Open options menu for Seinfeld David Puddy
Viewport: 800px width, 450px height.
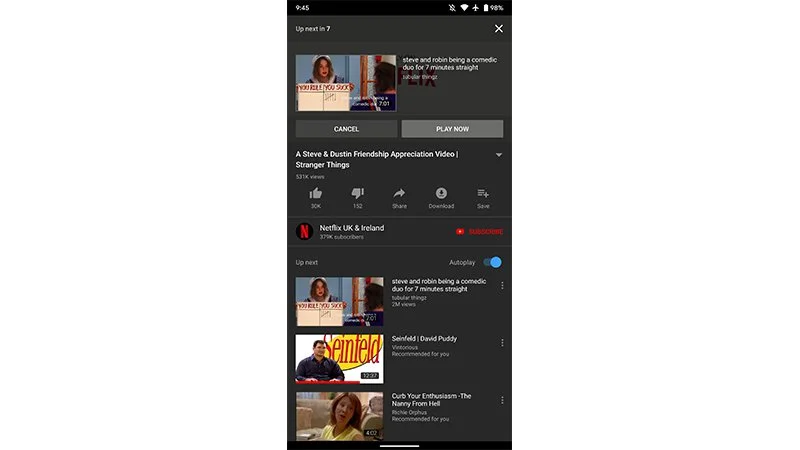click(502, 343)
